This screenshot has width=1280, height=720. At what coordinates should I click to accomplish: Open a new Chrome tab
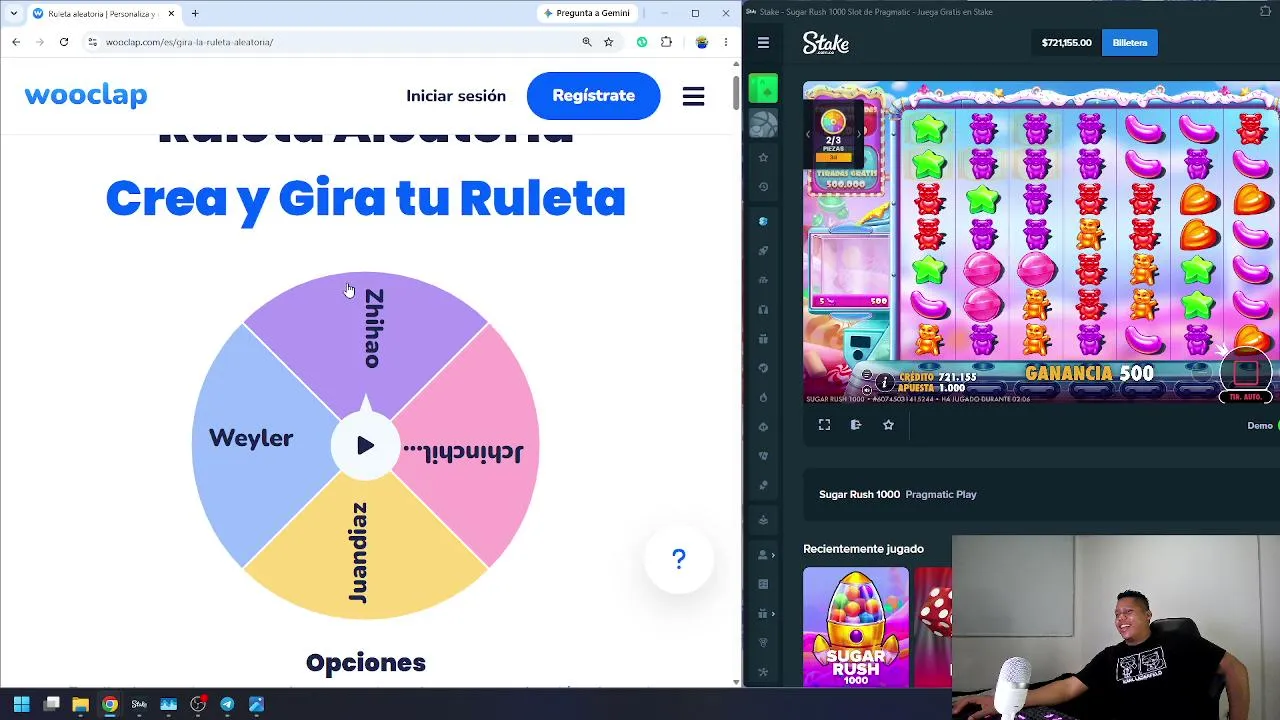[x=195, y=14]
